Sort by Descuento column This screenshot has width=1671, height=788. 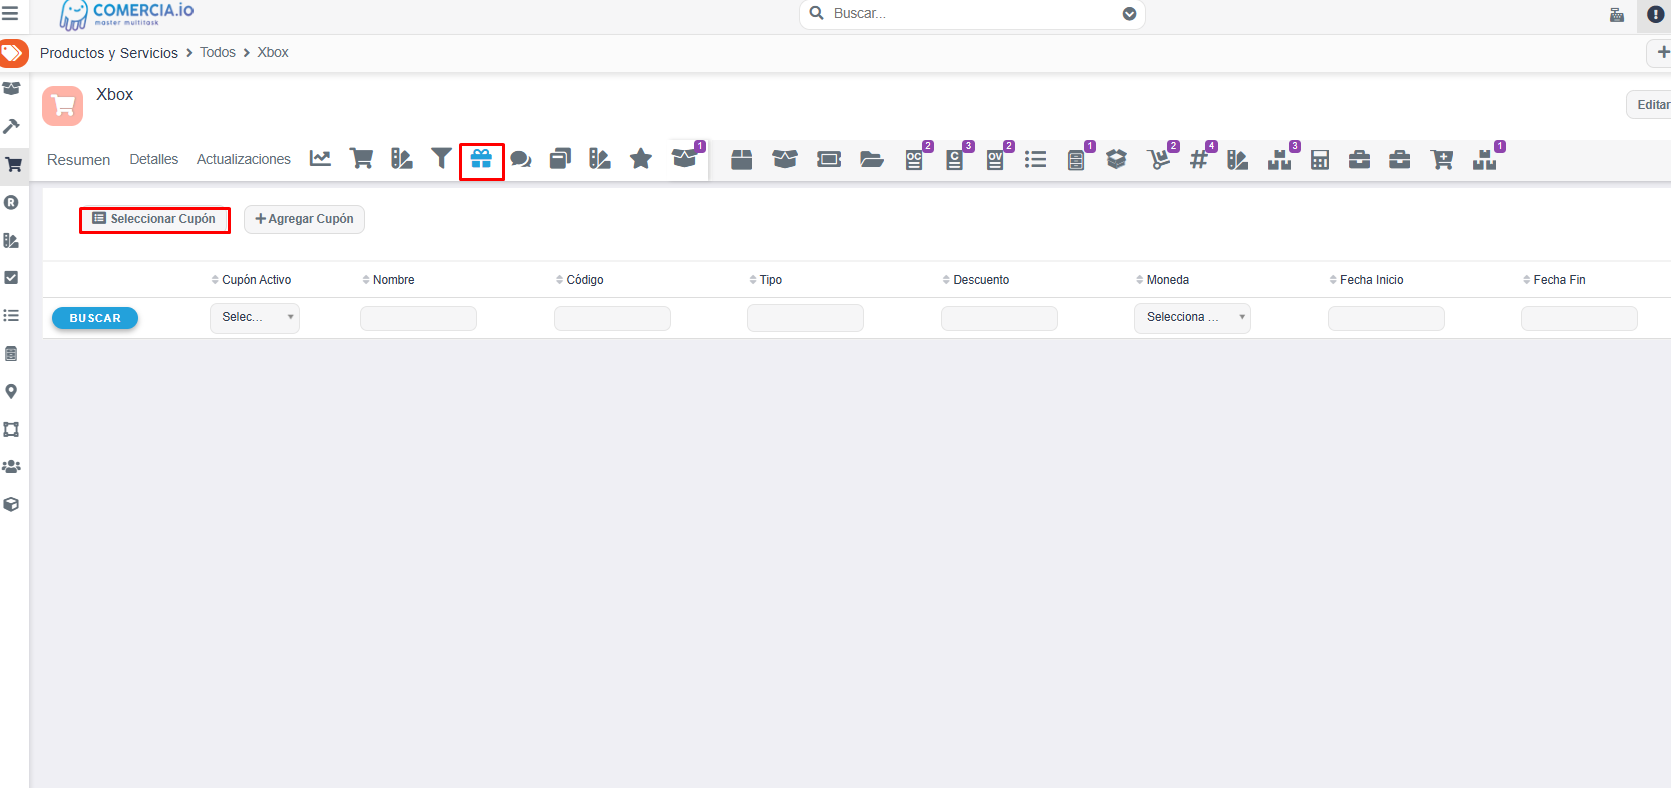tap(976, 280)
